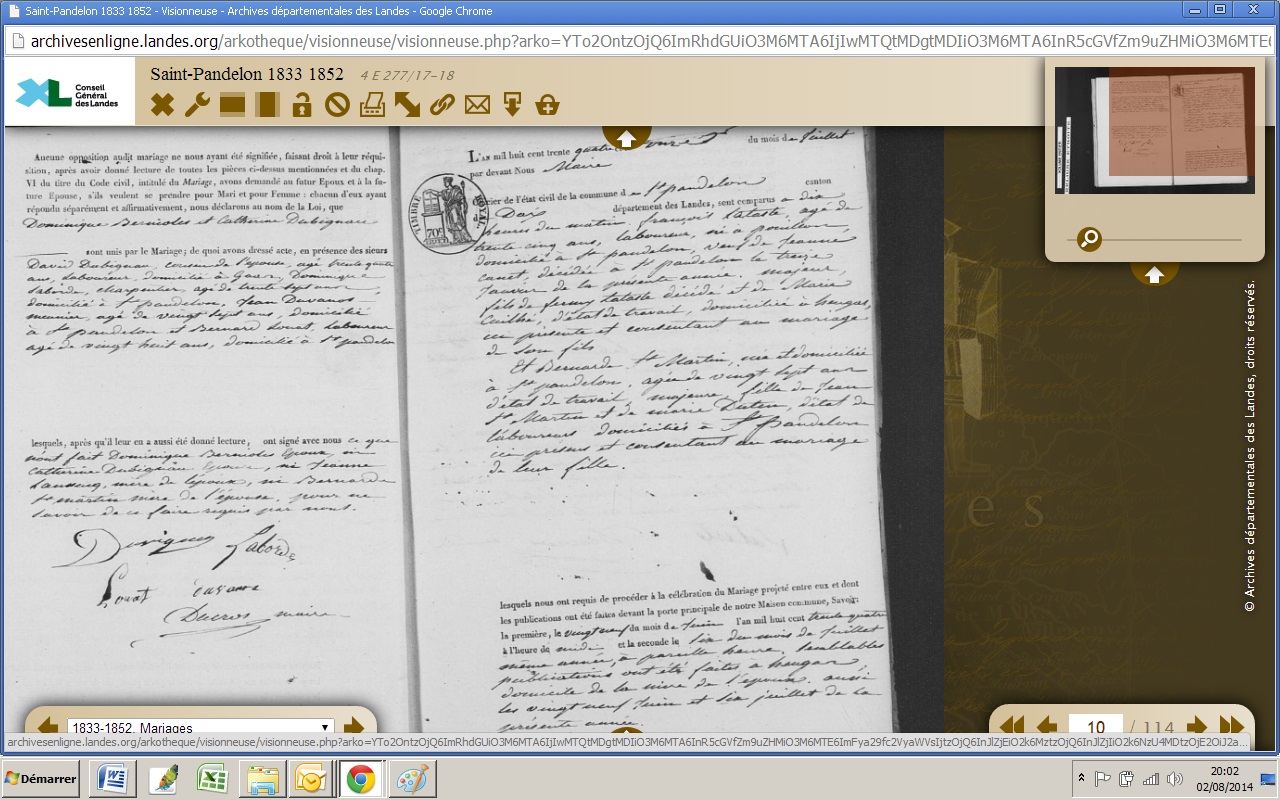Get the permalink via chain icon

coord(442,105)
